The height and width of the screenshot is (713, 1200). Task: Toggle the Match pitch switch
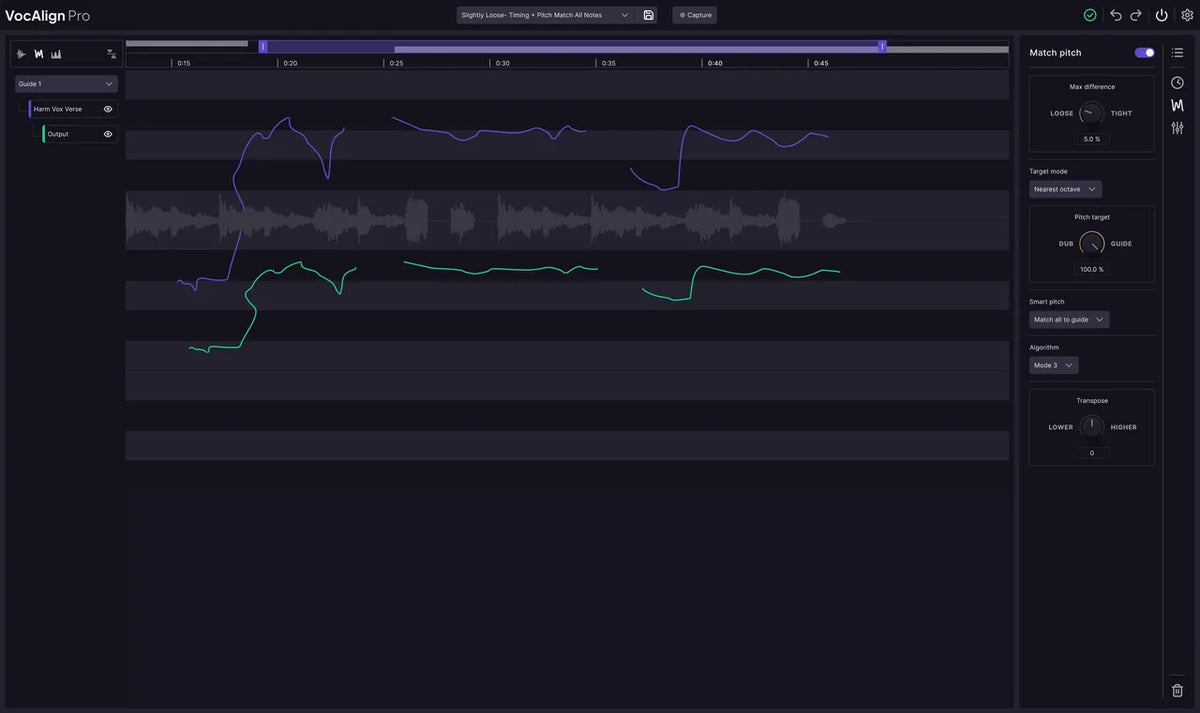(x=1144, y=52)
